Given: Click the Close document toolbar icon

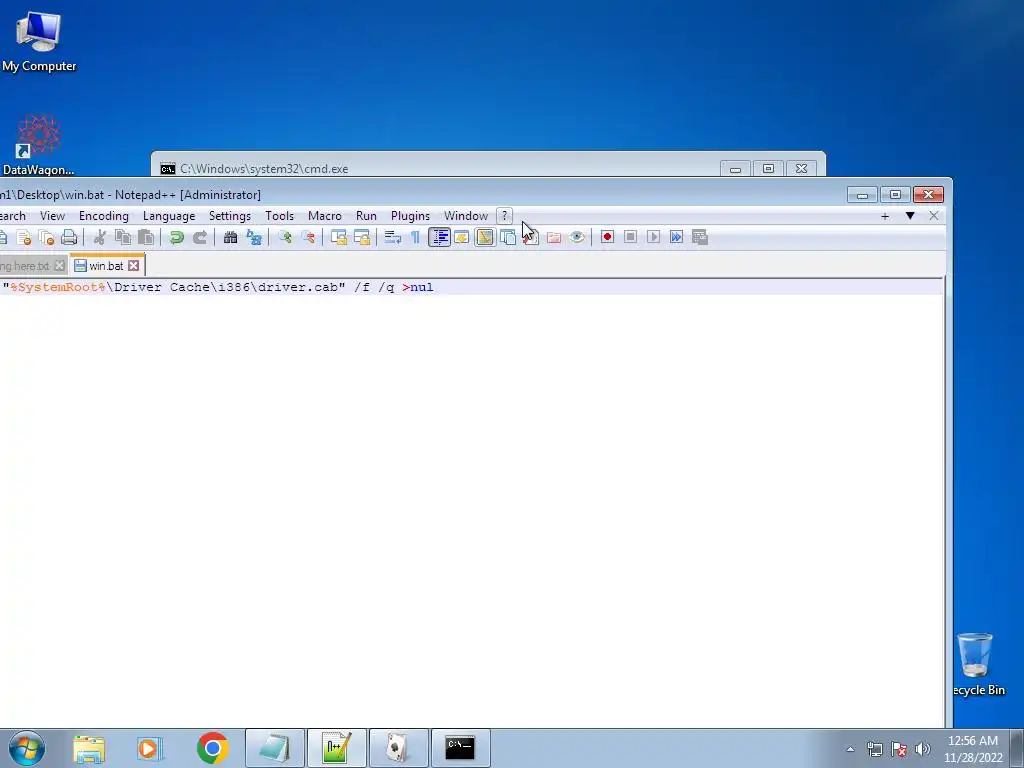Looking at the screenshot, I should click(x=24, y=237).
